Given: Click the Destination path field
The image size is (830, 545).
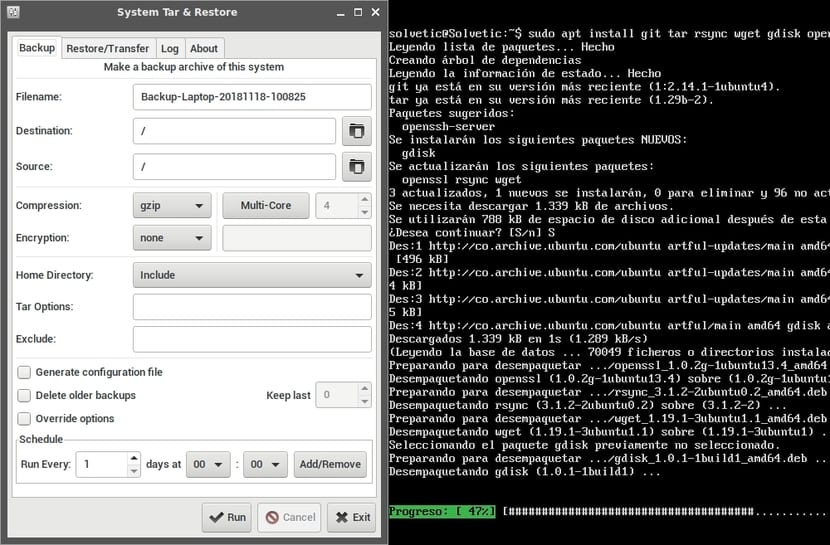Looking at the screenshot, I should (x=234, y=131).
